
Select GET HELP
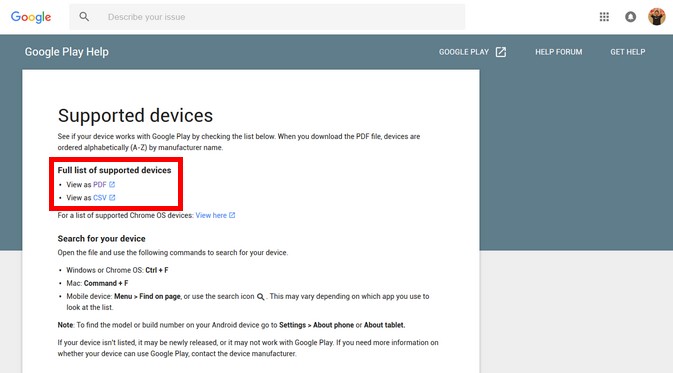pos(628,52)
